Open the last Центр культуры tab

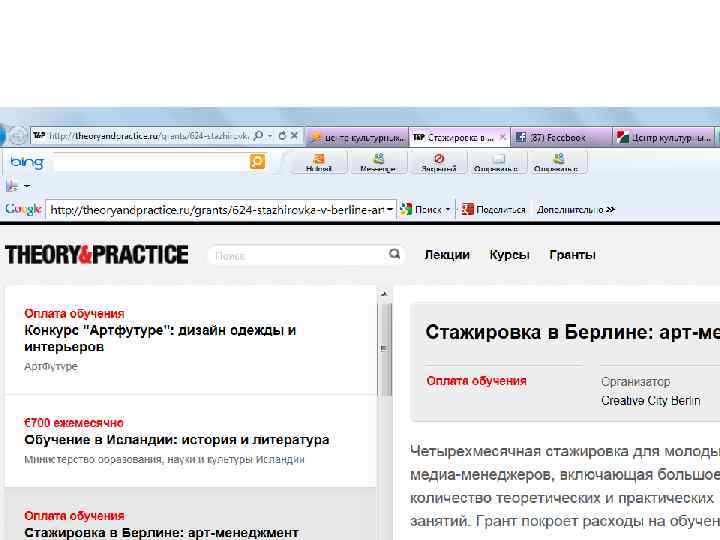664,137
